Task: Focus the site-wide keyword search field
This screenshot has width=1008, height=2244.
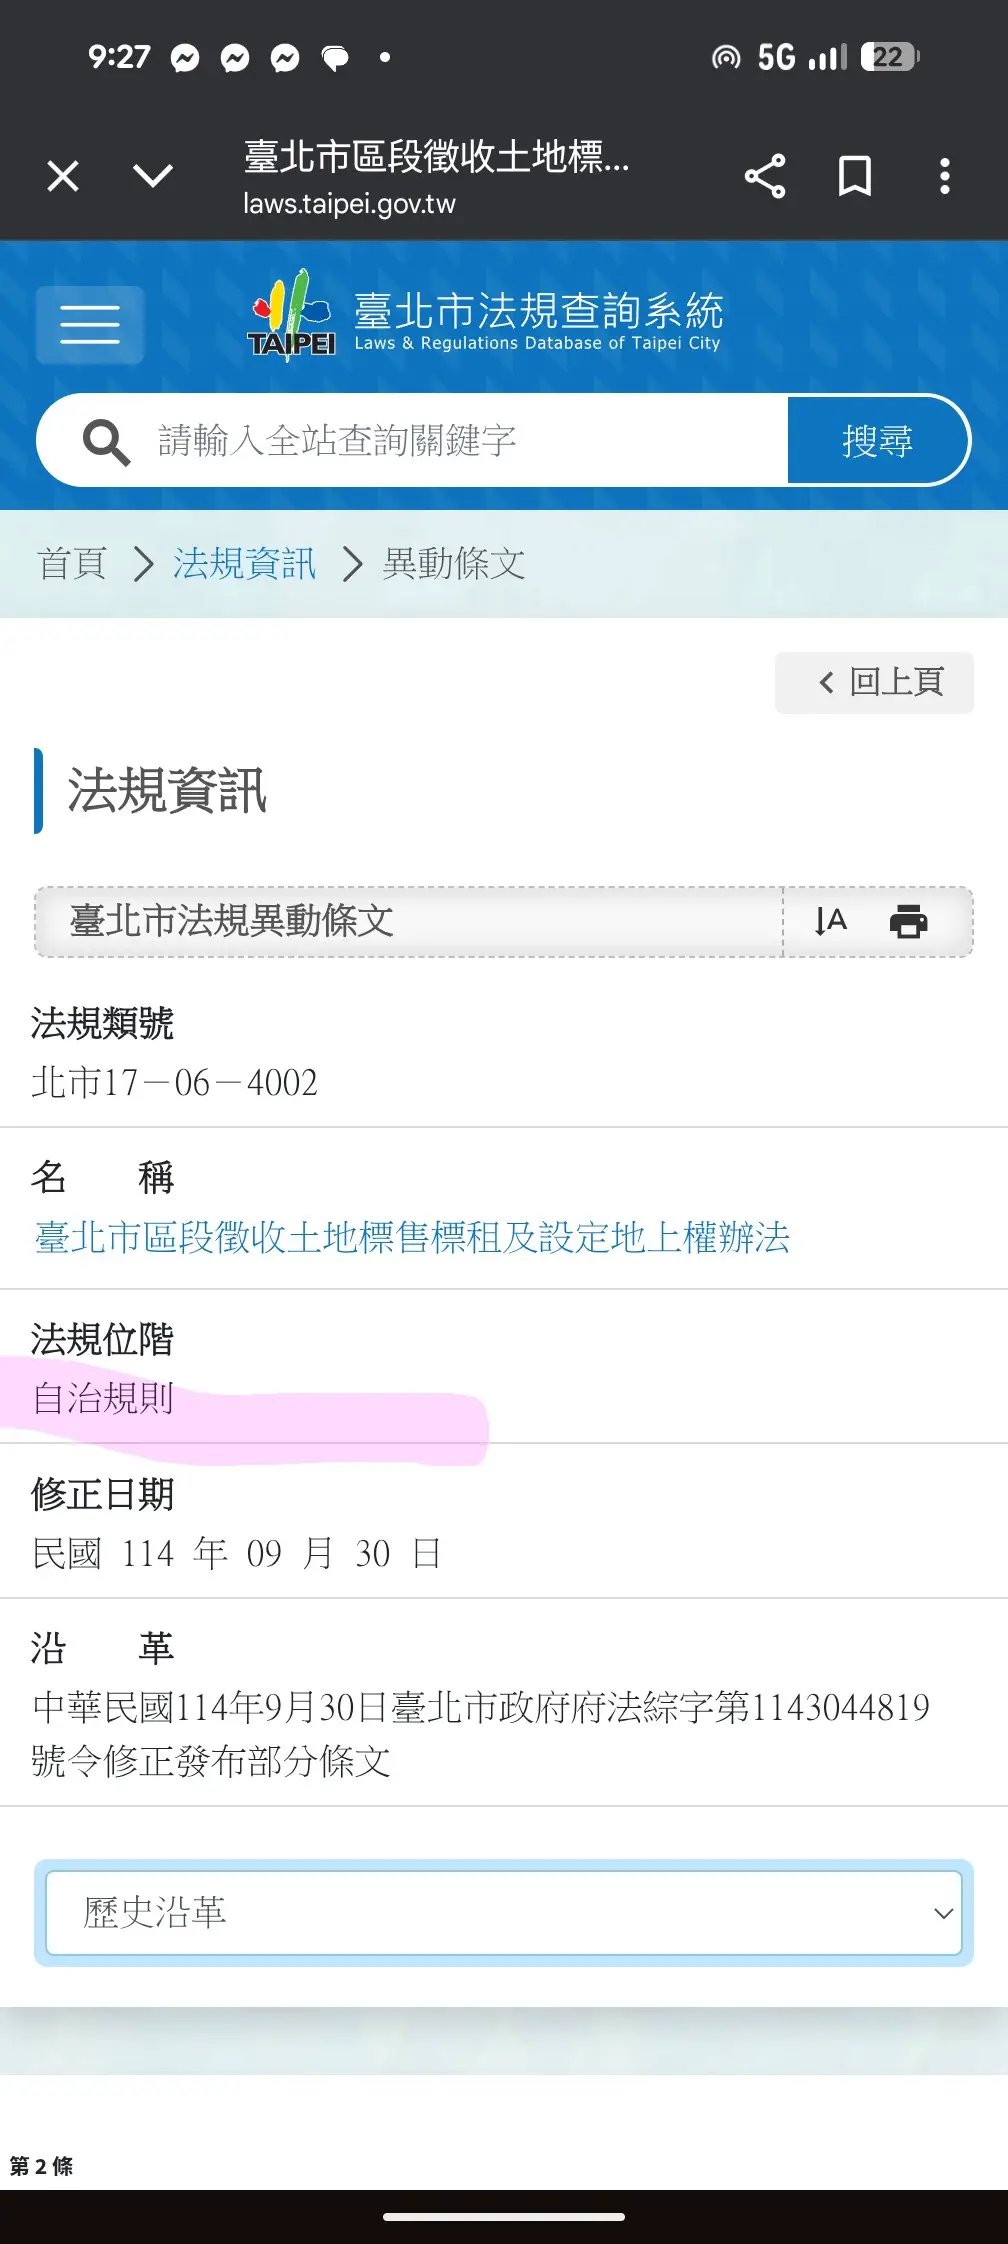Action: (x=460, y=441)
